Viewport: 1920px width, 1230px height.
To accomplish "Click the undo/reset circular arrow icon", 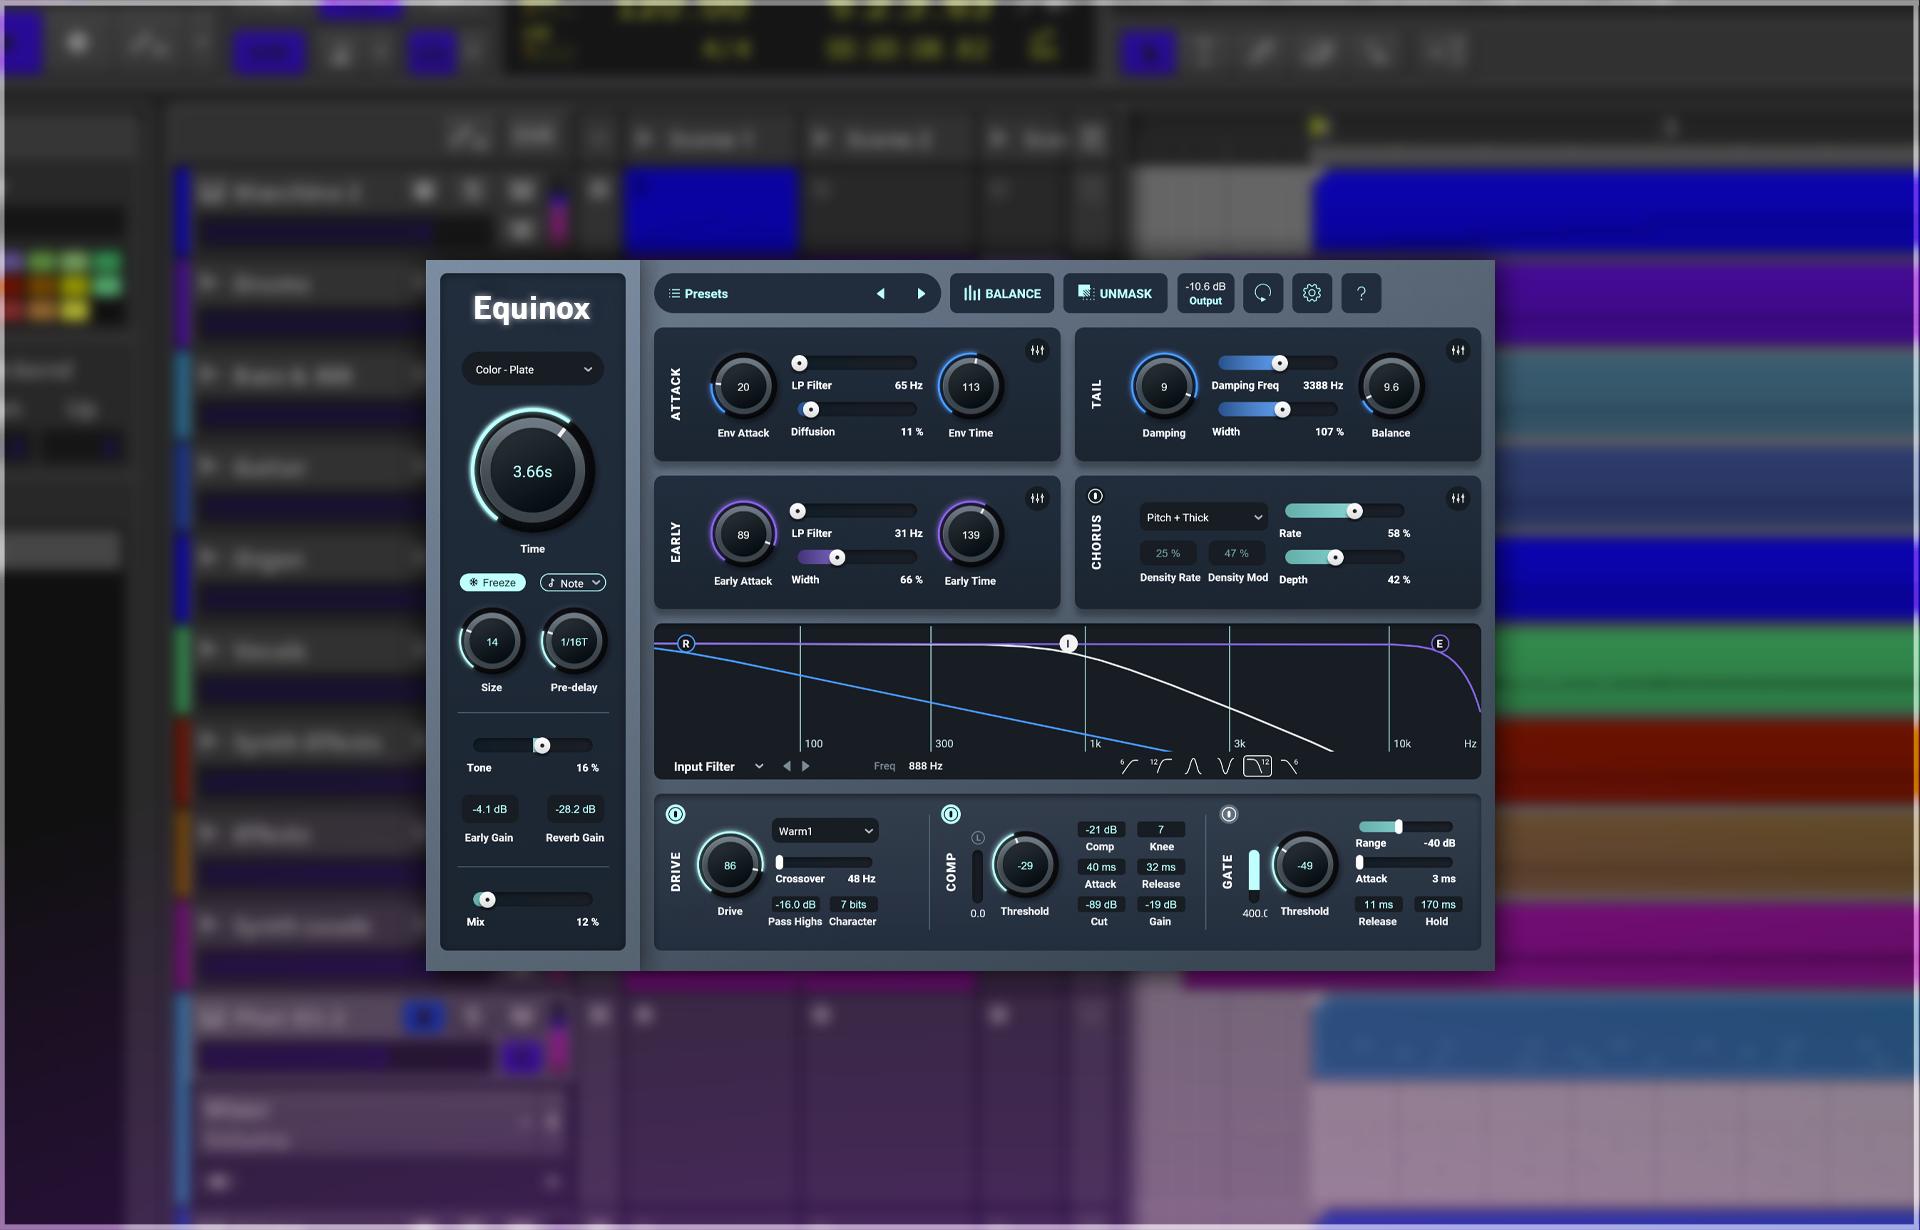I will [1262, 293].
